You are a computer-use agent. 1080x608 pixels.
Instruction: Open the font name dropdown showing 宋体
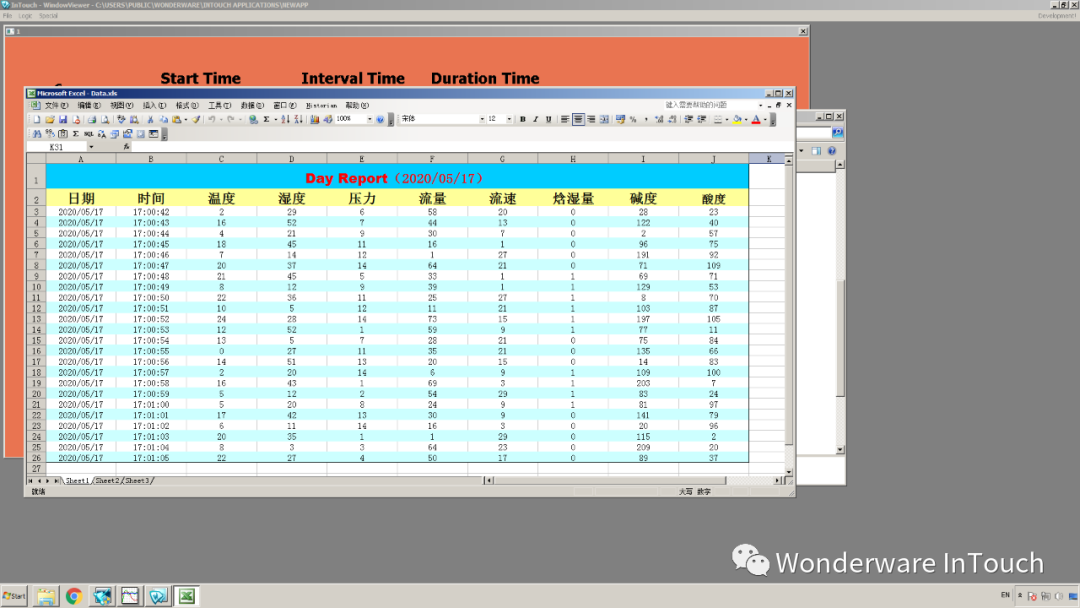(480, 120)
